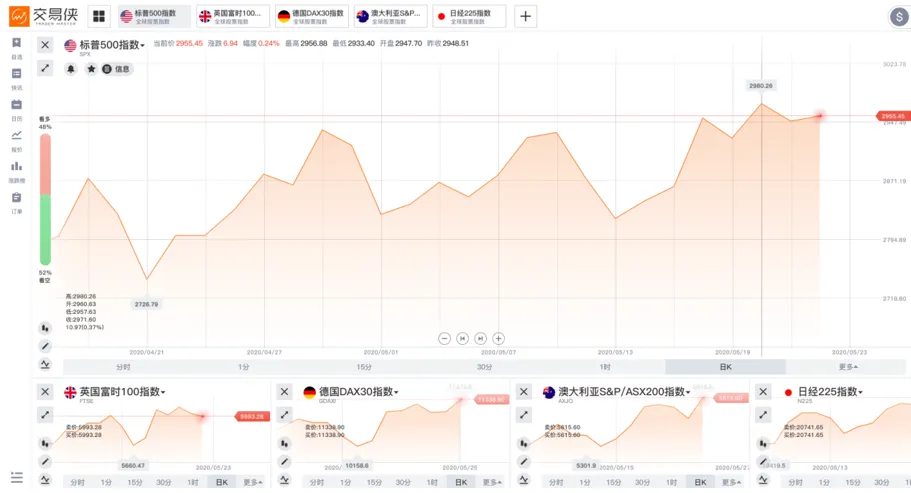Select 15分 timeframe on main chart
Screen dimensions: 911x493
click(x=364, y=367)
